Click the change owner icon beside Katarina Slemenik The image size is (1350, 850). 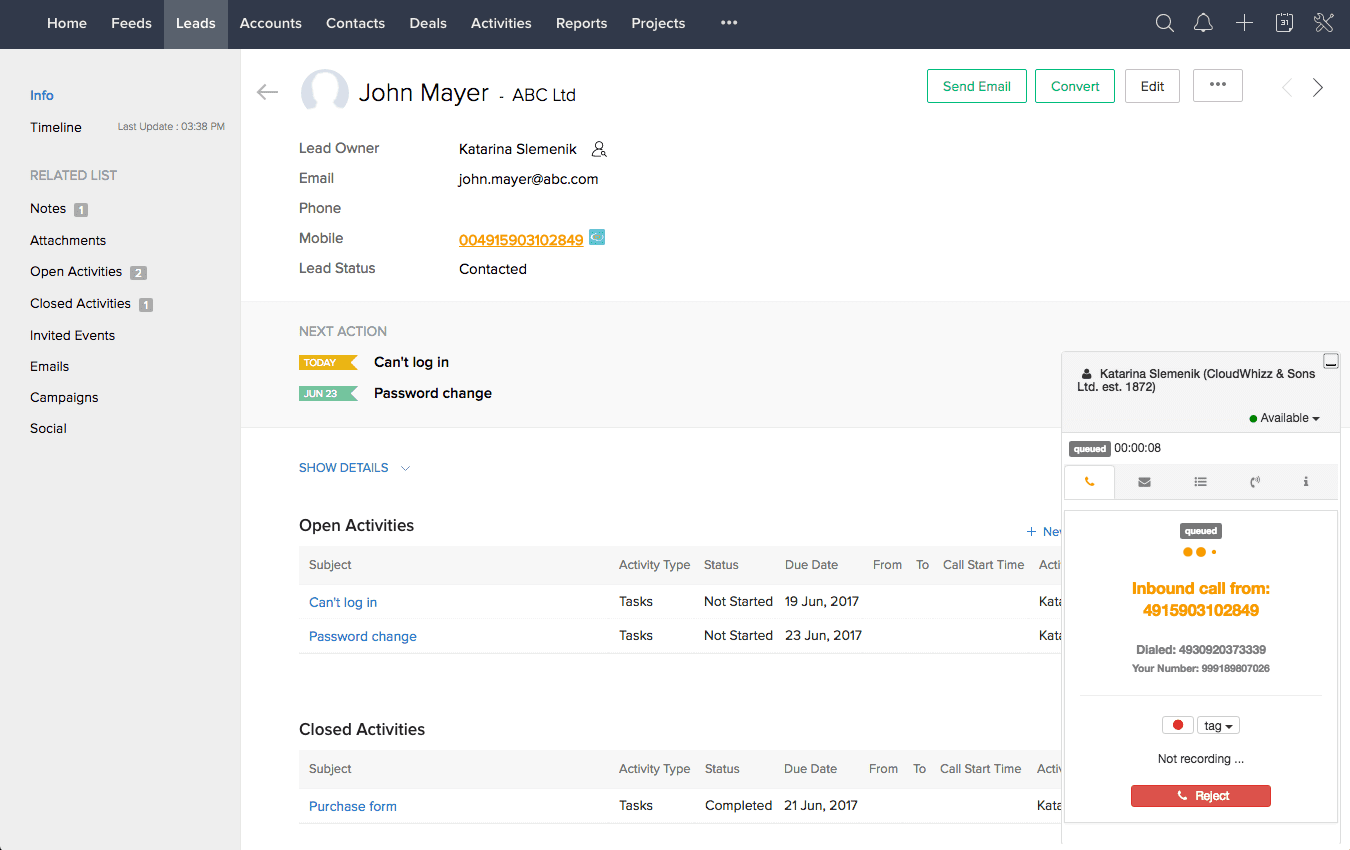point(599,149)
